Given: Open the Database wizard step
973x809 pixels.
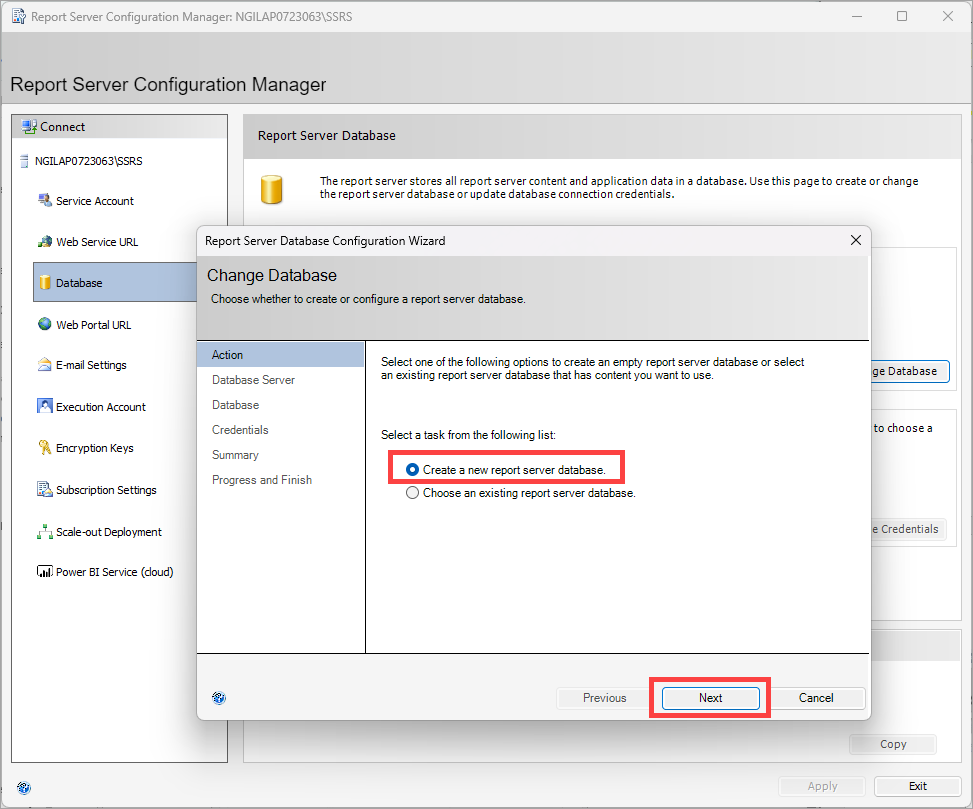Looking at the screenshot, I should point(235,405).
